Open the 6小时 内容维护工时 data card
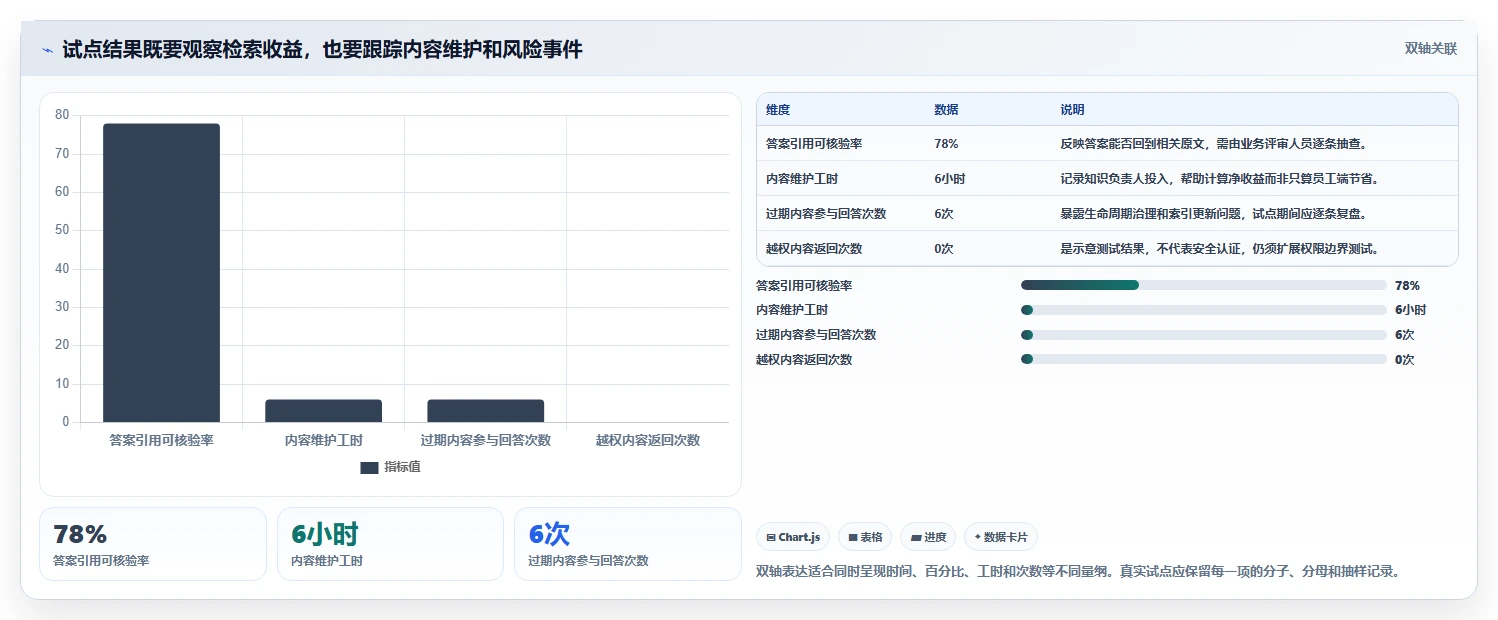Image resolution: width=1498 pixels, height=620 pixels. pyautogui.click(x=390, y=544)
